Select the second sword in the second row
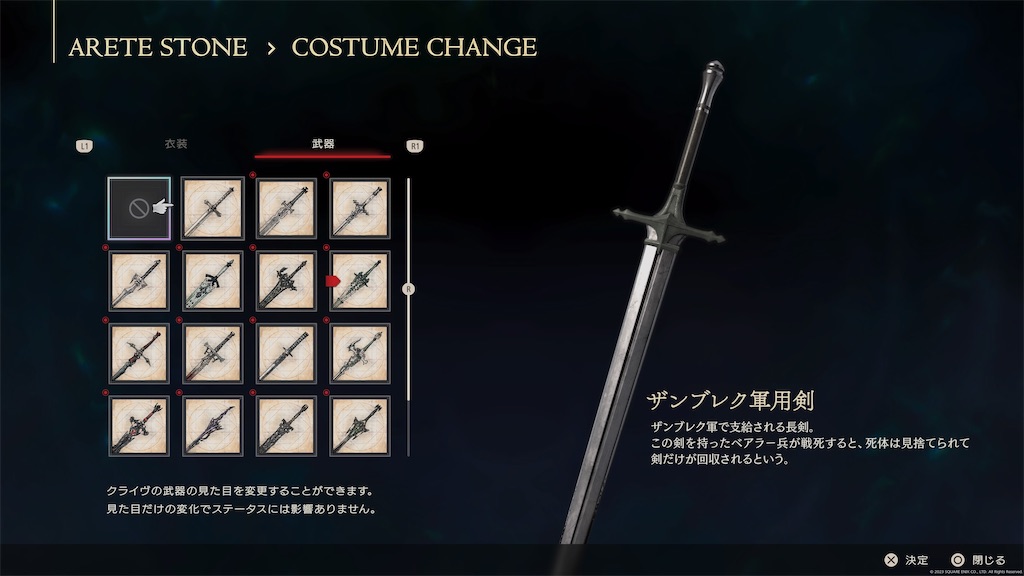This screenshot has width=1024, height=576. coord(212,281)
